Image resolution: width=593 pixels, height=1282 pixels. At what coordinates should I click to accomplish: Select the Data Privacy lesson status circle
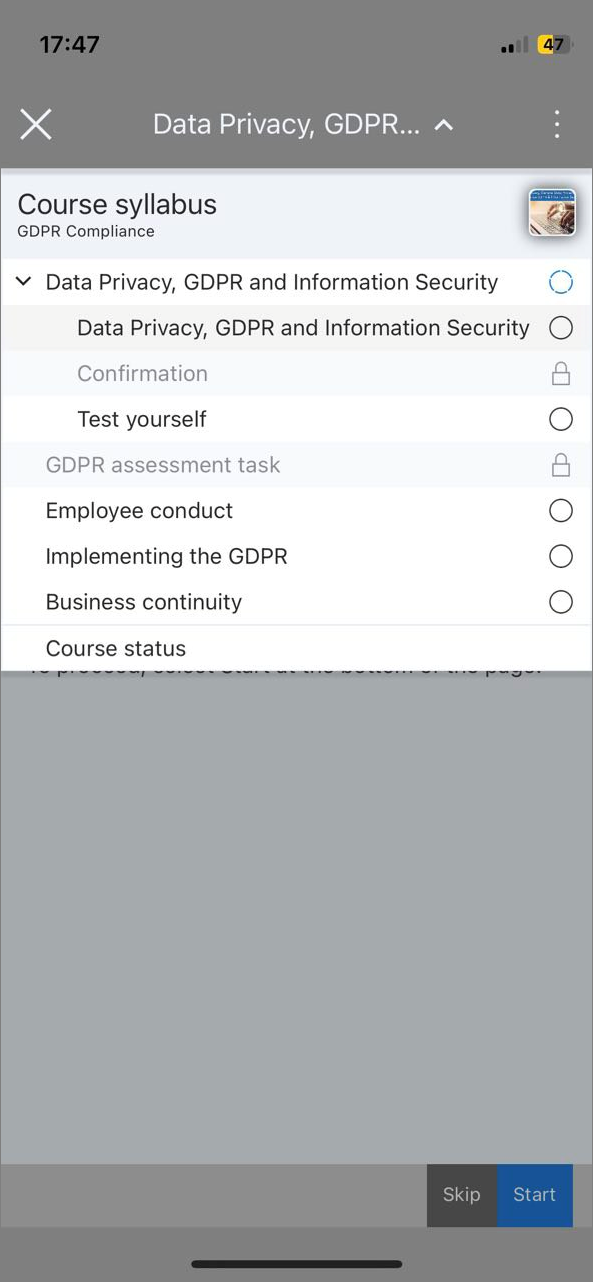(561, 328)
